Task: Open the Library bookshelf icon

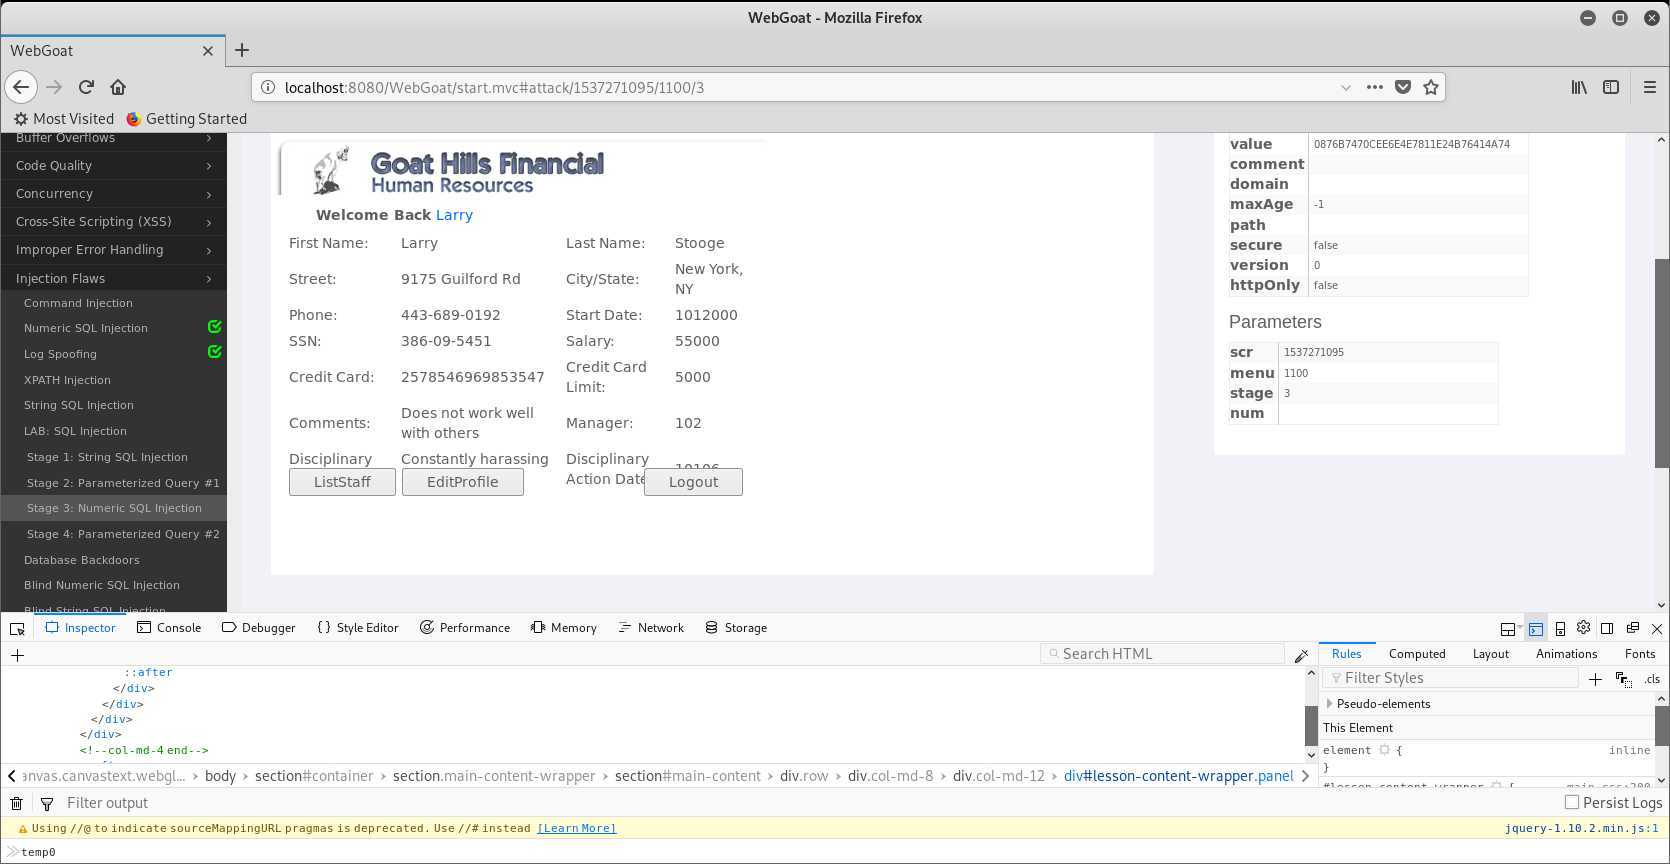Action: (1579, 87)
